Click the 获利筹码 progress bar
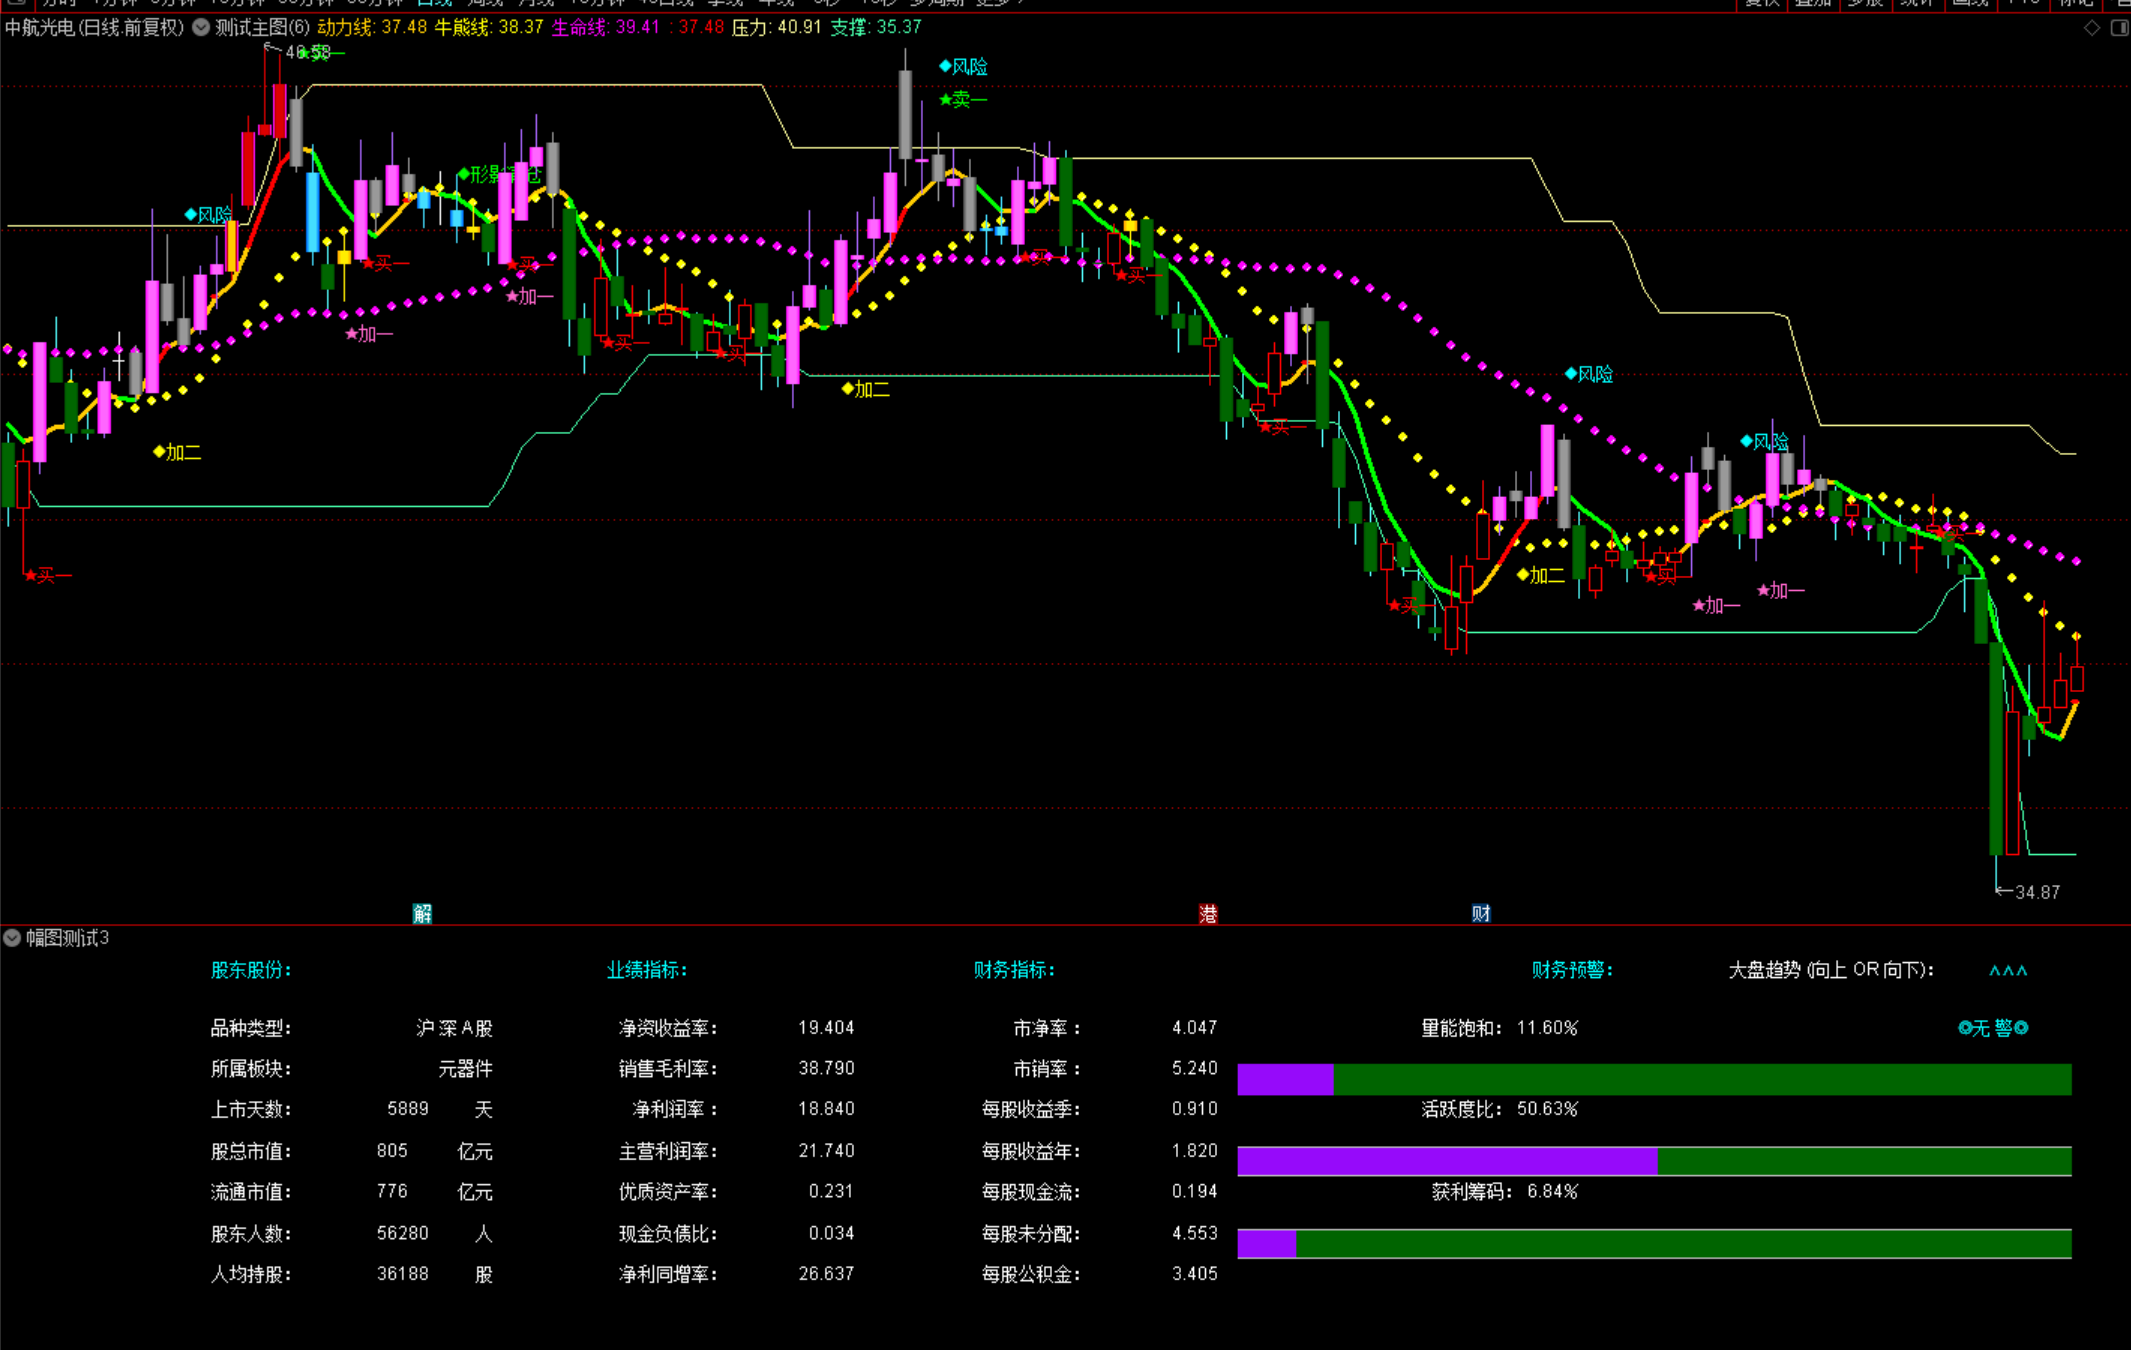 click(x=1654, y=1243)
